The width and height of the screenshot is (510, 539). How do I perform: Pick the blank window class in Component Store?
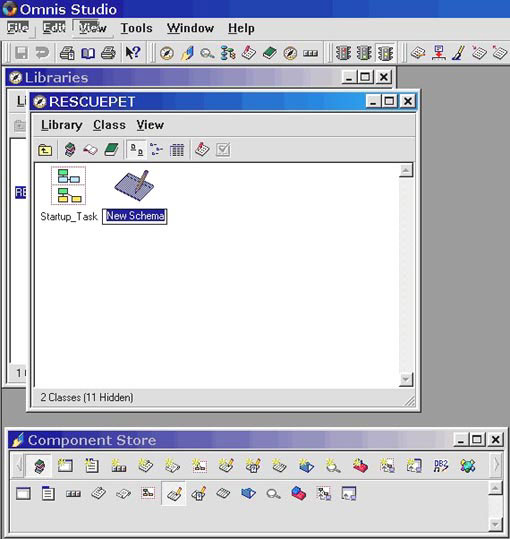coord(23,494)
